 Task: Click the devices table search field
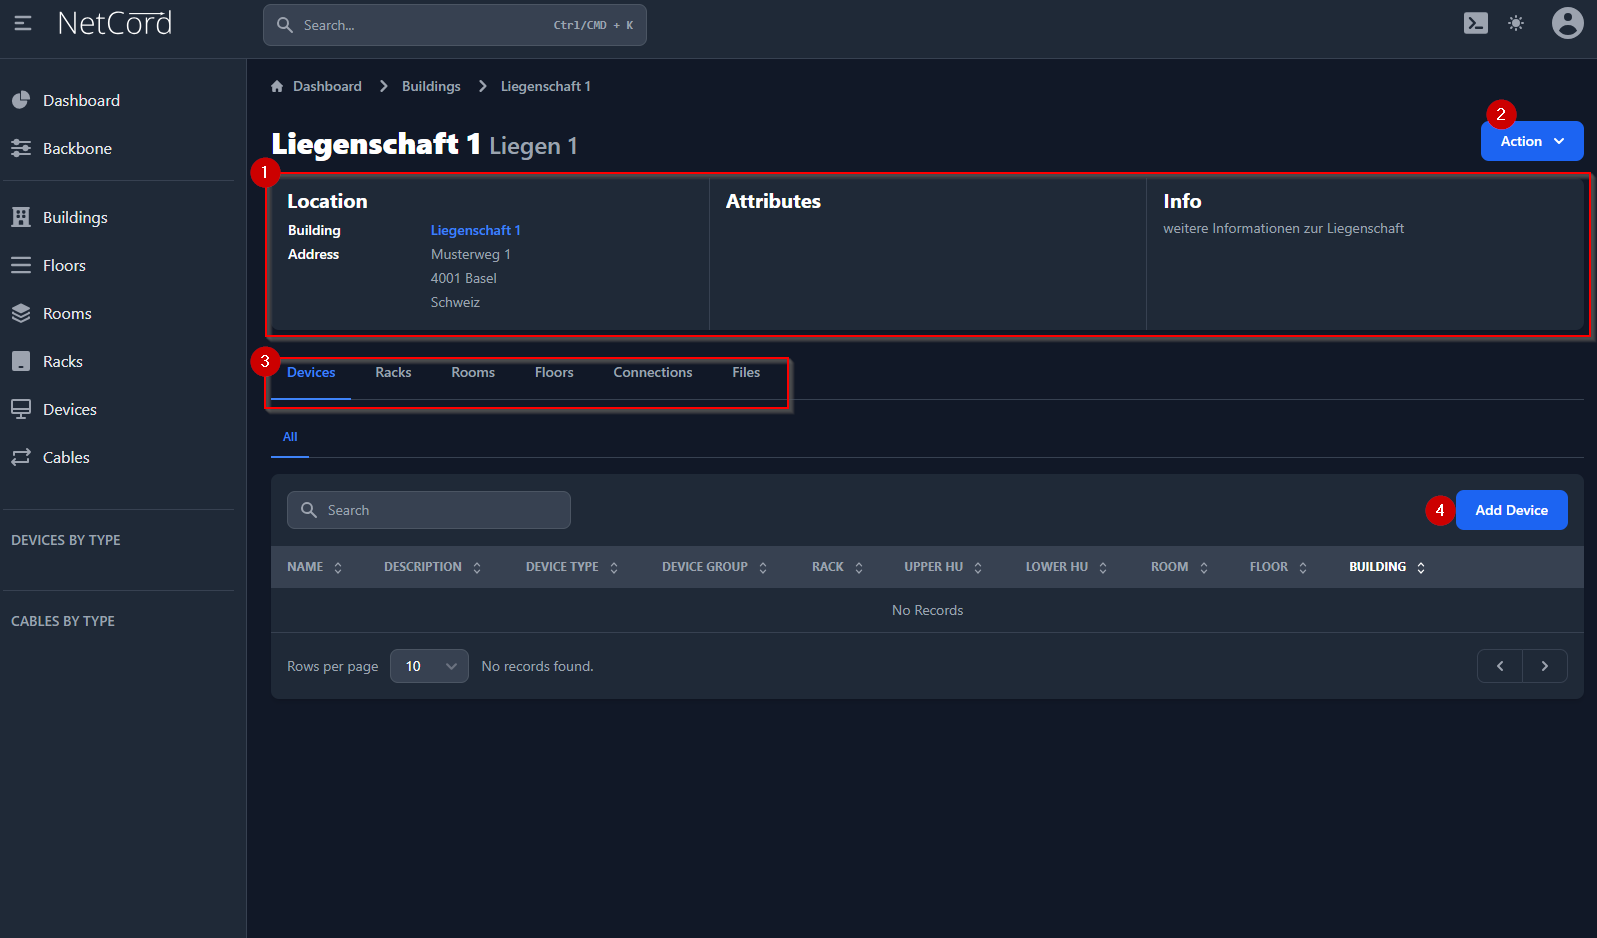coord(440,510)
